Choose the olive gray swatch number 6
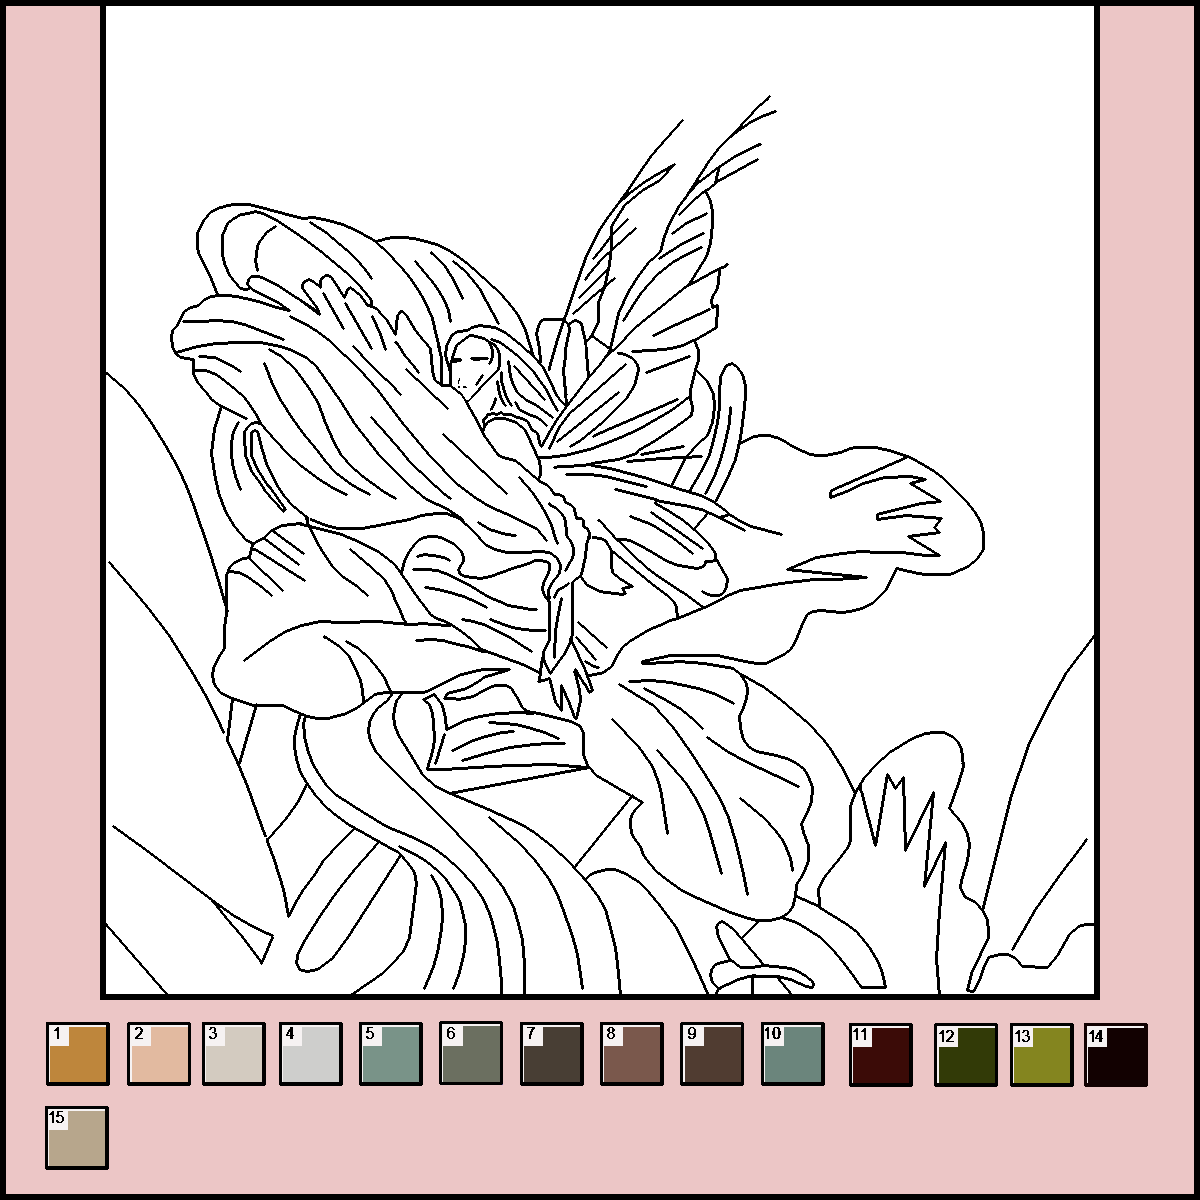Image resolution: width=1200 pixels, height=1200 pixels. pos(471,1054)
